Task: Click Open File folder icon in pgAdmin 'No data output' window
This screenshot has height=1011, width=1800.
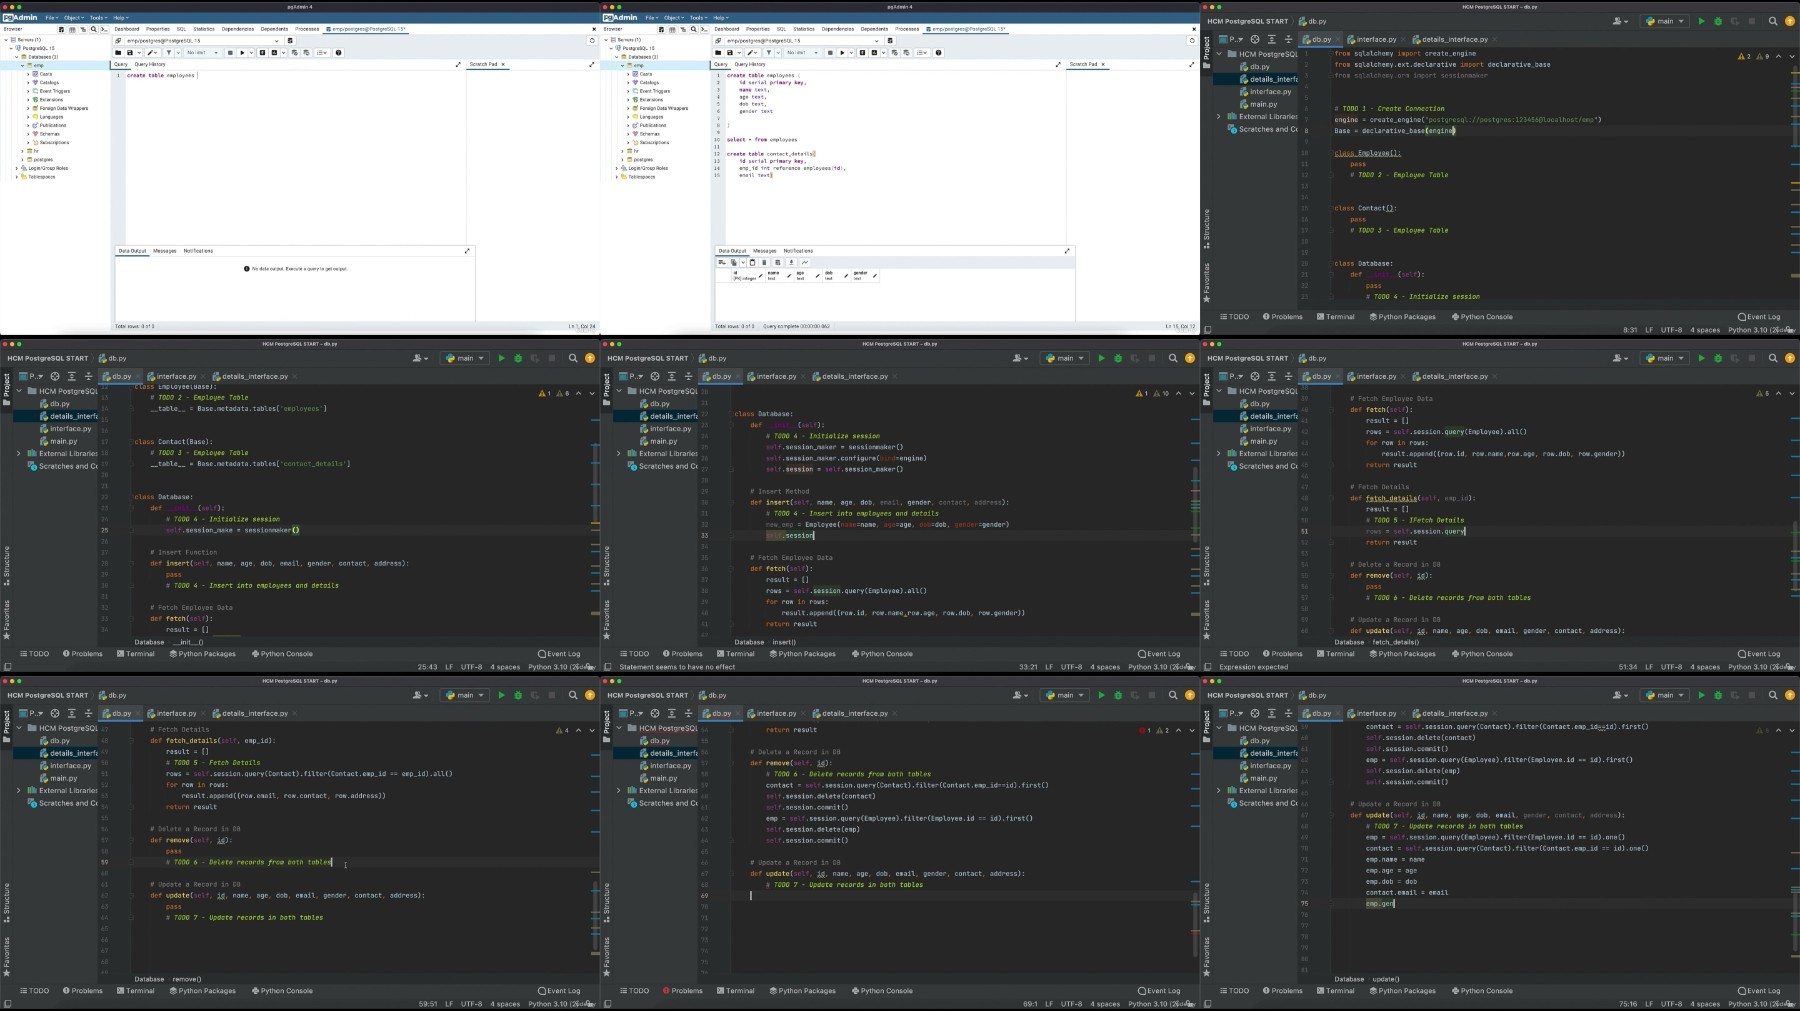Action: (x=118, y=53)
